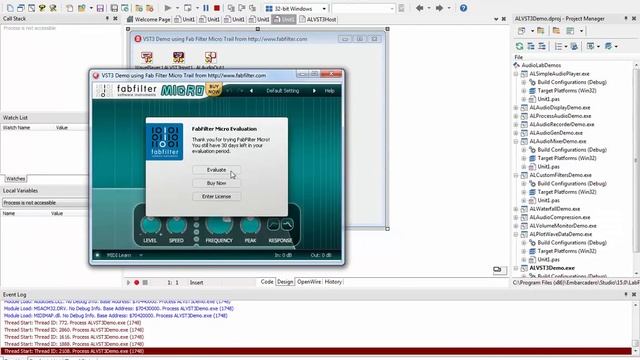Select Unit1.pas under ALSimpleAudioPlayer.exe

pos(549,99)
